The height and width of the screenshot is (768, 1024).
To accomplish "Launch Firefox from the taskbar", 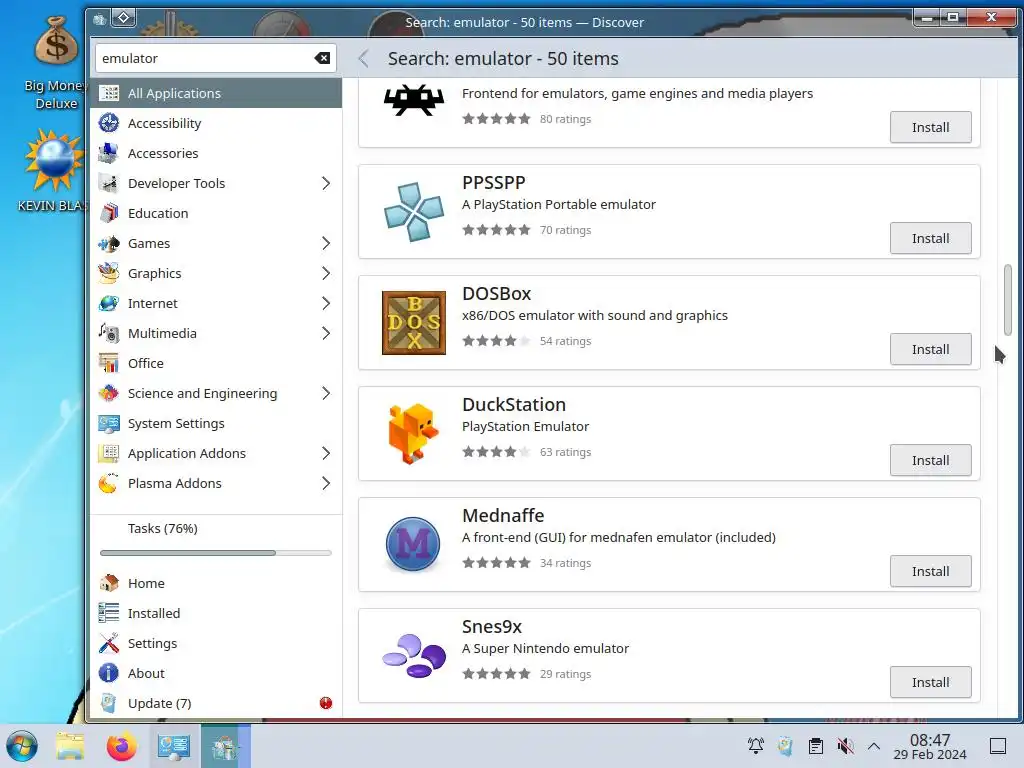I will [x=121, y=746].
